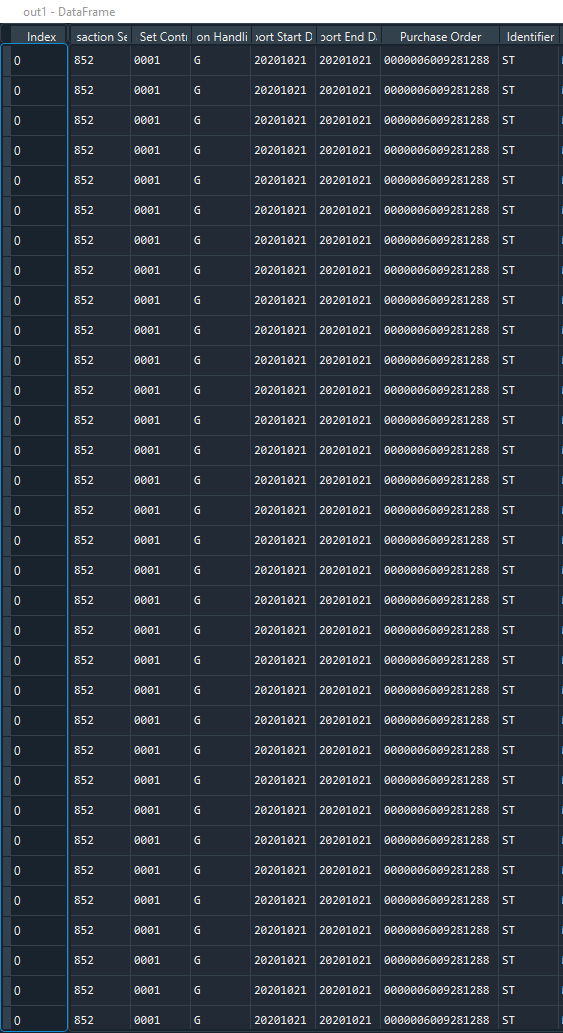Sort by the Index column header
This screenshot has height=1033, width=563.
39,37
